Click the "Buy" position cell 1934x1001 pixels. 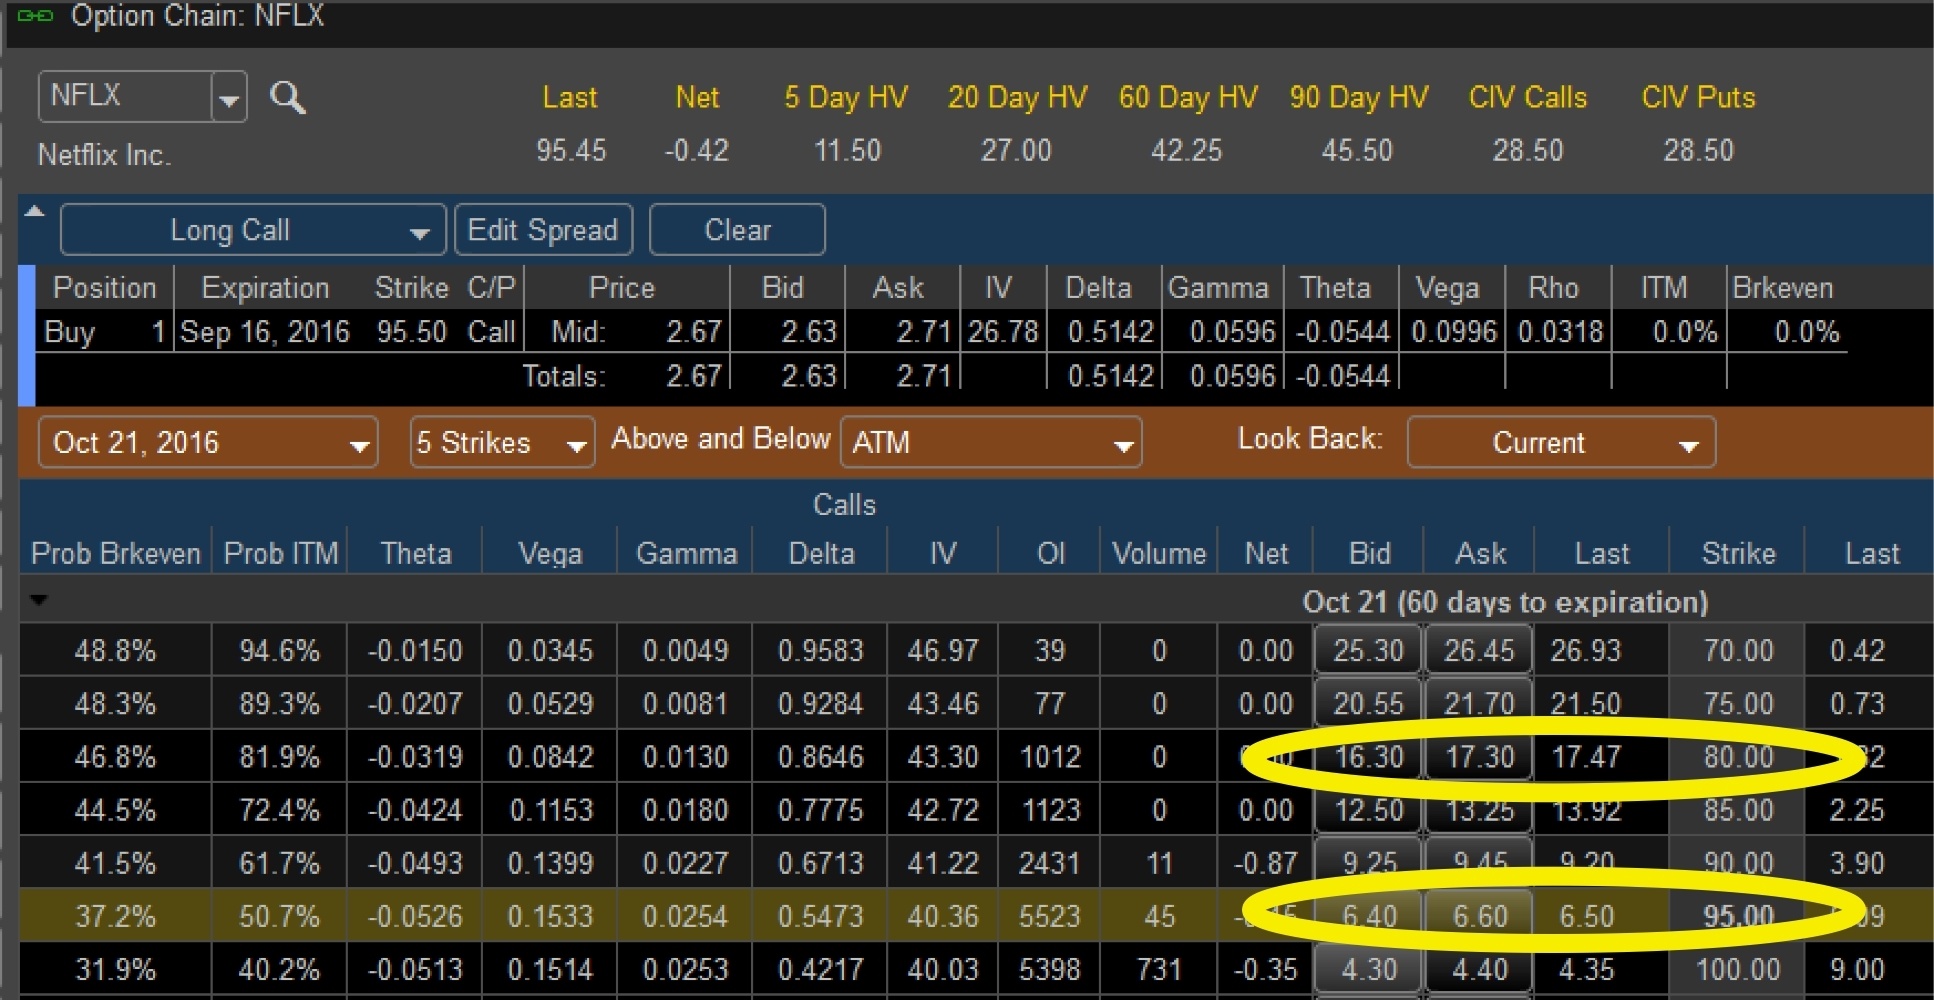click(69, 332)
